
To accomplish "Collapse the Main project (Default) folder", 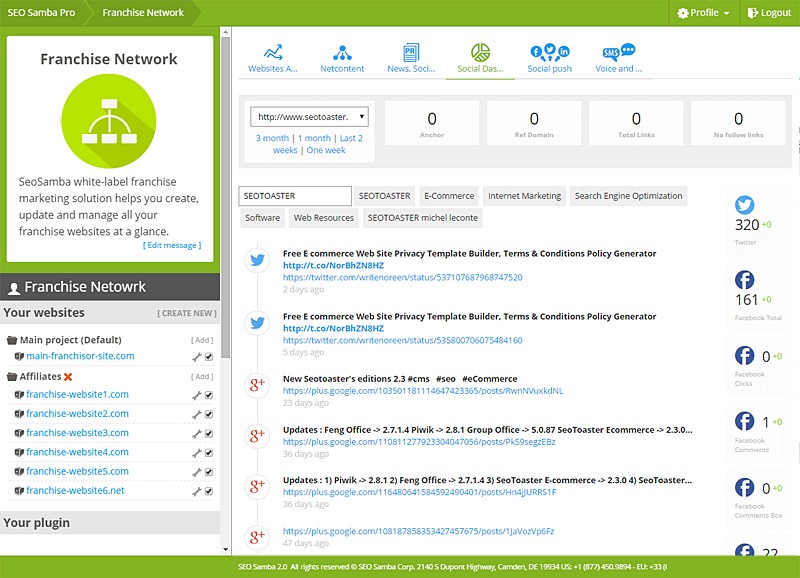I will (12, 340).
